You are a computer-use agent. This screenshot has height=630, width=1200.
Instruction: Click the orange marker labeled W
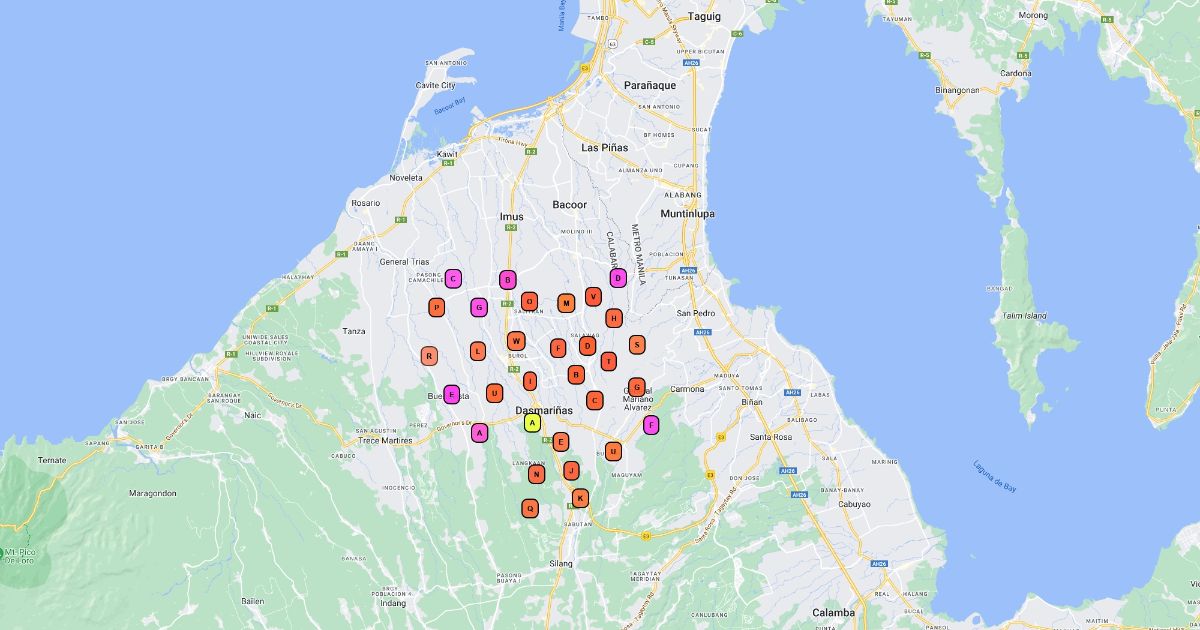click(516, 340)
